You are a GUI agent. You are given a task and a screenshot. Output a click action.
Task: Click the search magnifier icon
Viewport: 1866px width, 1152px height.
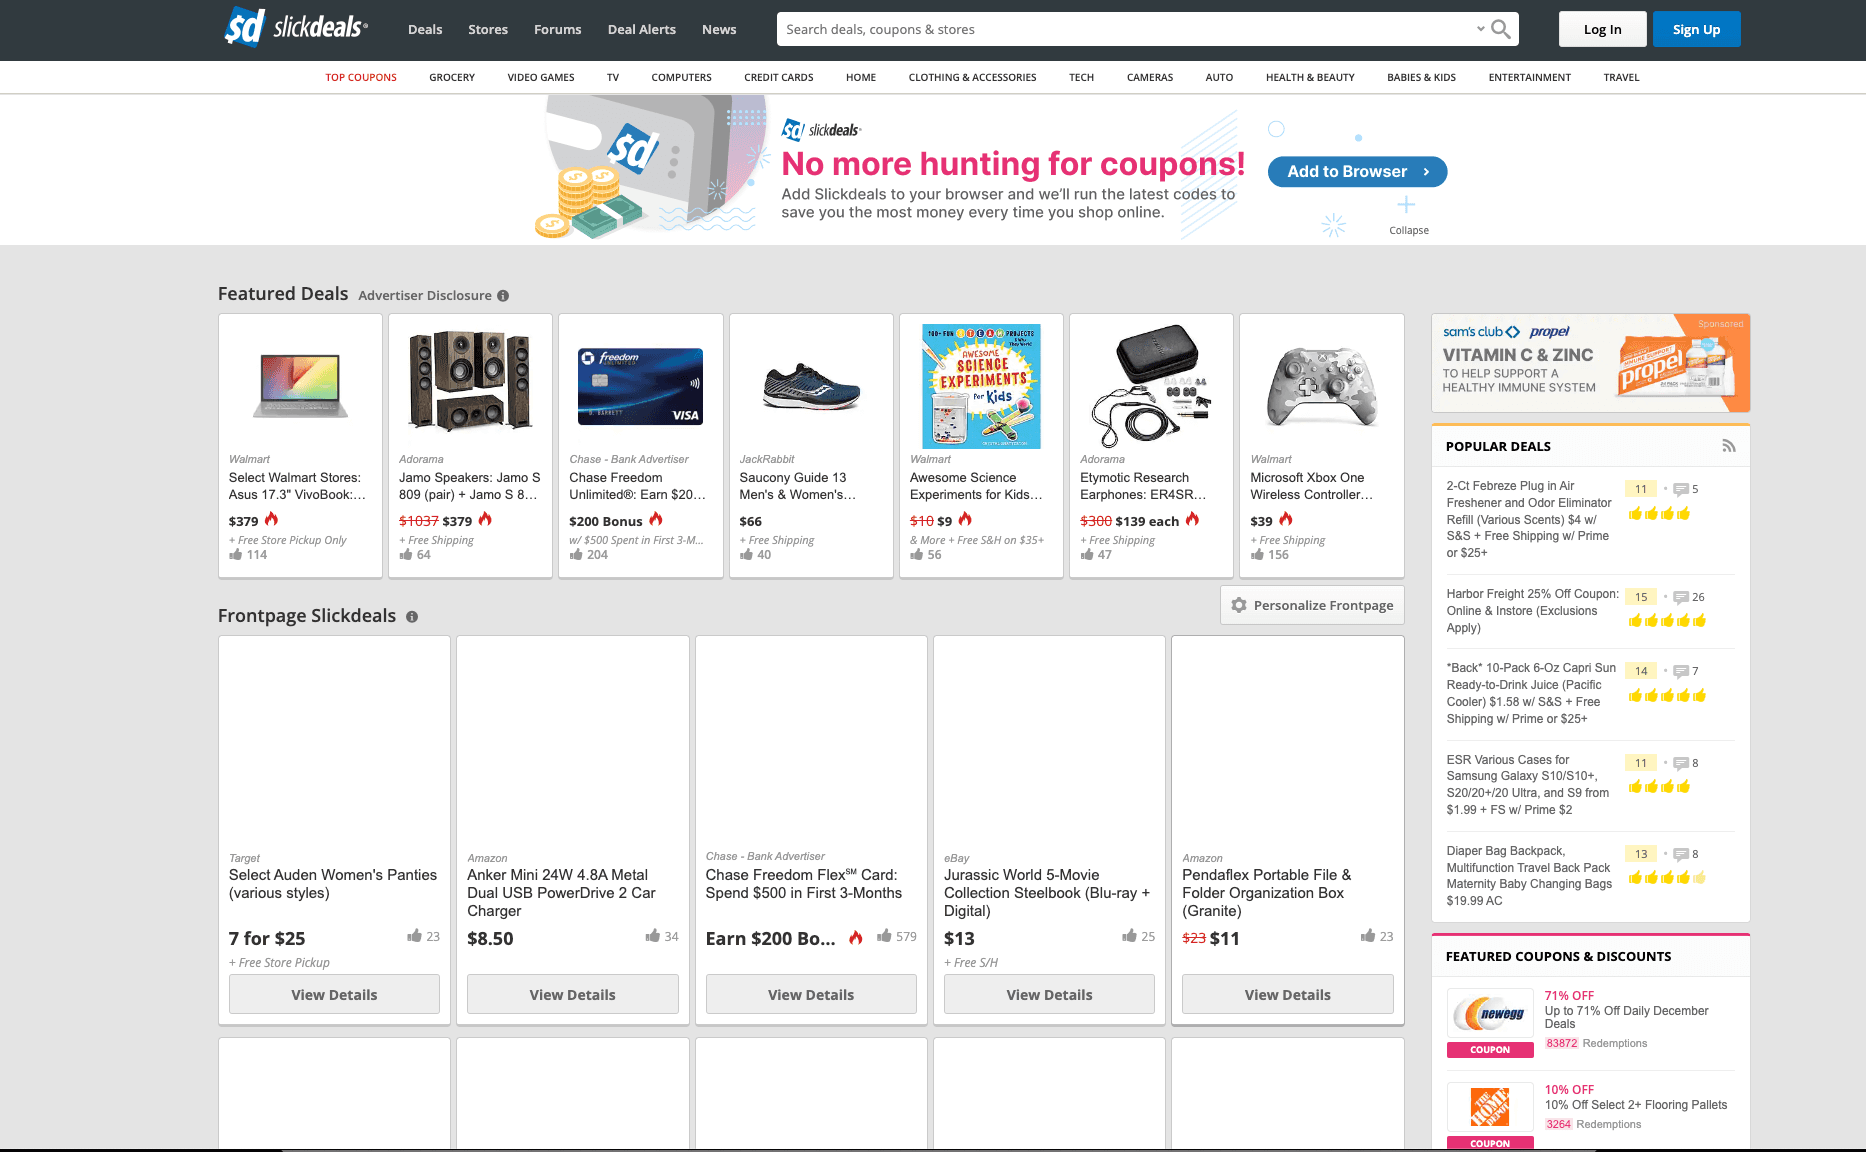1501,29
